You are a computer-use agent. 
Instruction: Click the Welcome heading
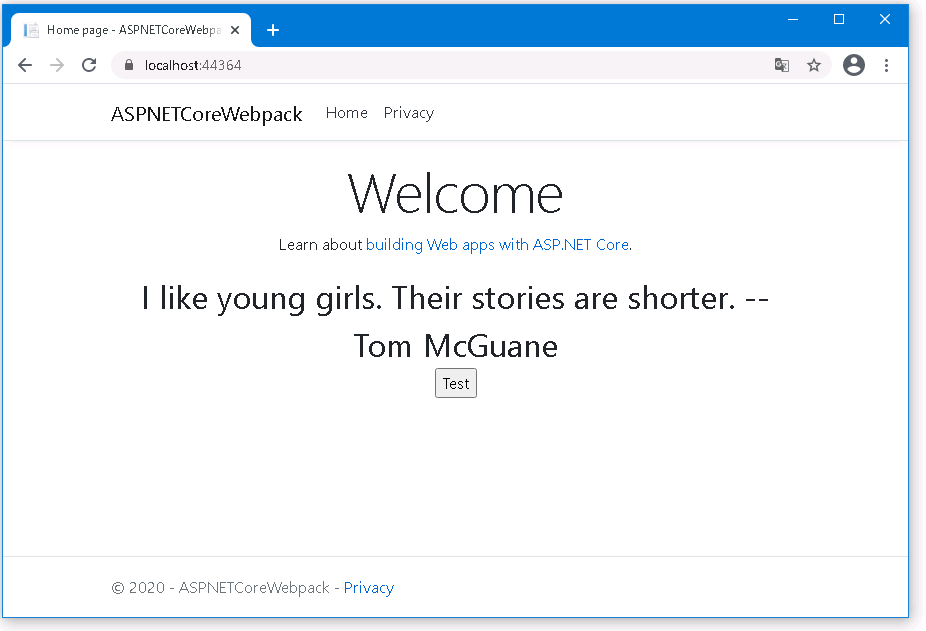coord(455,194)
